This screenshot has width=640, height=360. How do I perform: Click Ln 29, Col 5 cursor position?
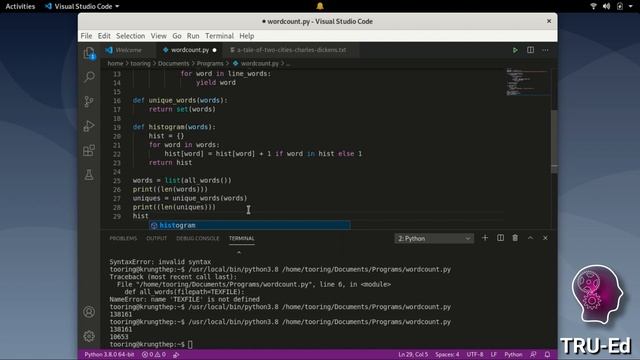coord(413,354)
